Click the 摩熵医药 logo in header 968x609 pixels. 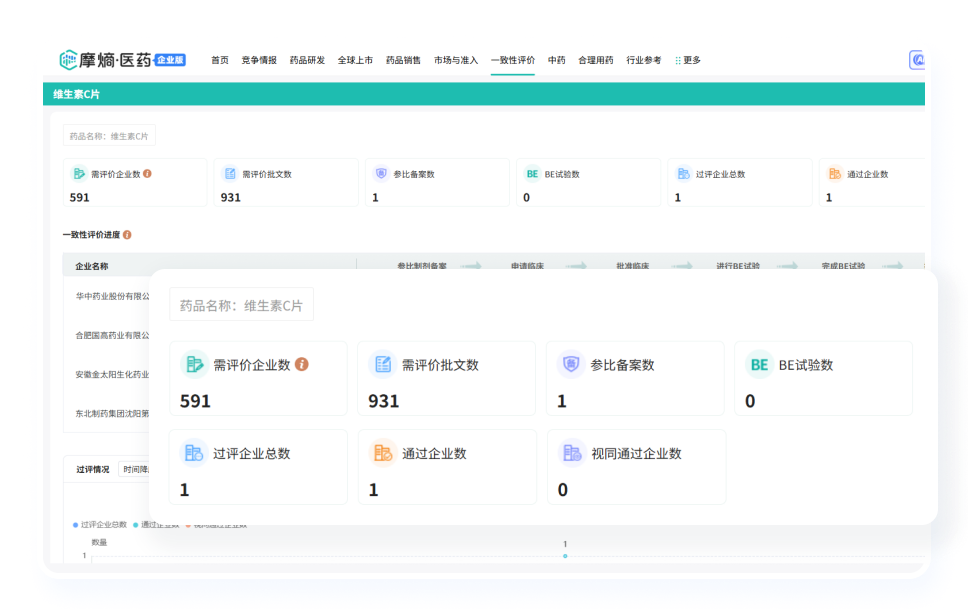pos(122,60)
